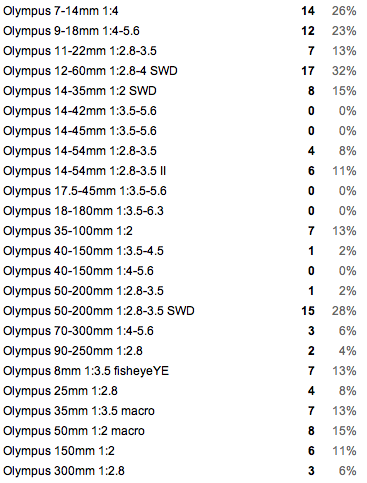
Task: Click the Olympus 300mm 1:2.8 entry
Action: 64,471
